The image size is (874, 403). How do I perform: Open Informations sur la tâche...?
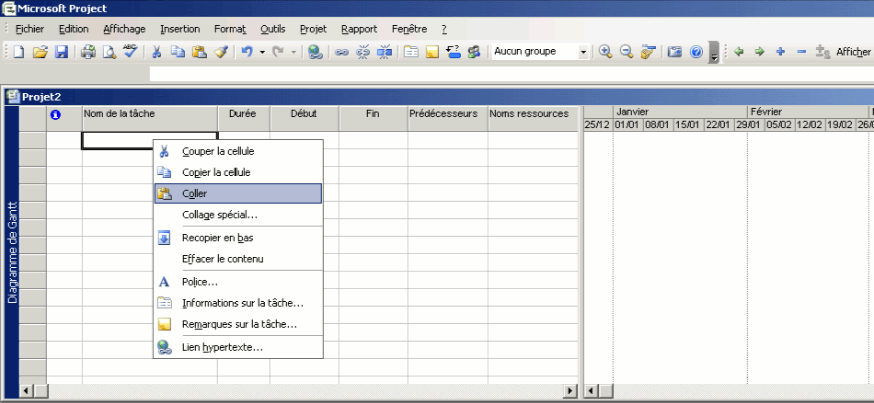pos(238,303)
